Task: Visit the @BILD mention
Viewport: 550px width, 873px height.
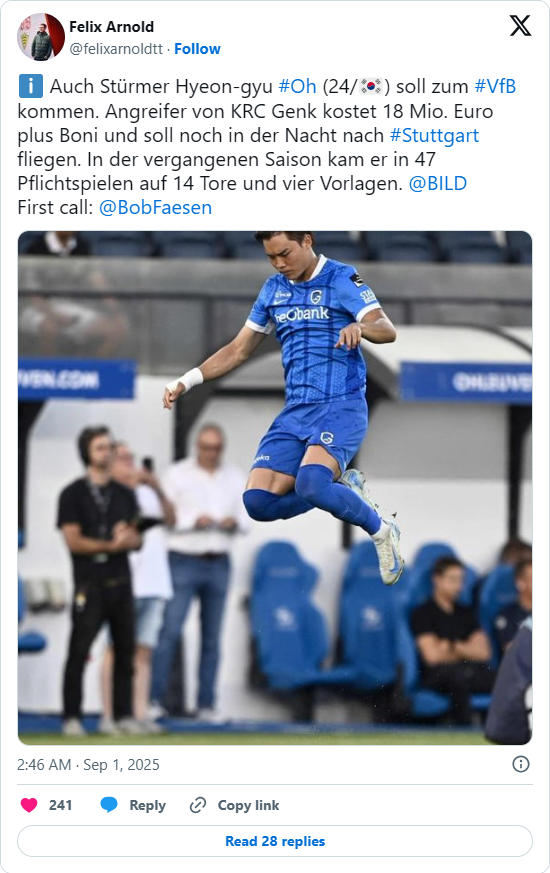Action: pos(438,183)
